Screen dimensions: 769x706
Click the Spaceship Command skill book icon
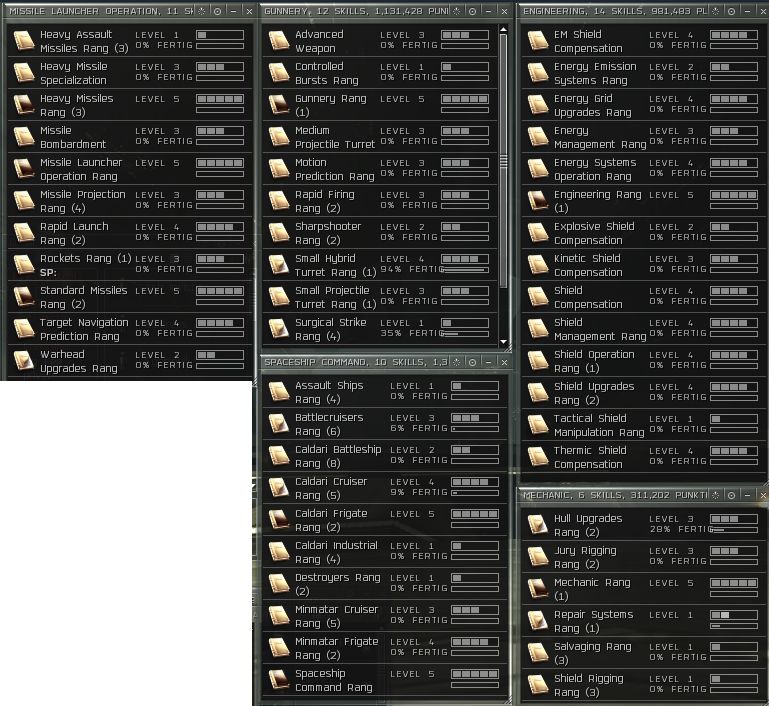pos(279,680)
